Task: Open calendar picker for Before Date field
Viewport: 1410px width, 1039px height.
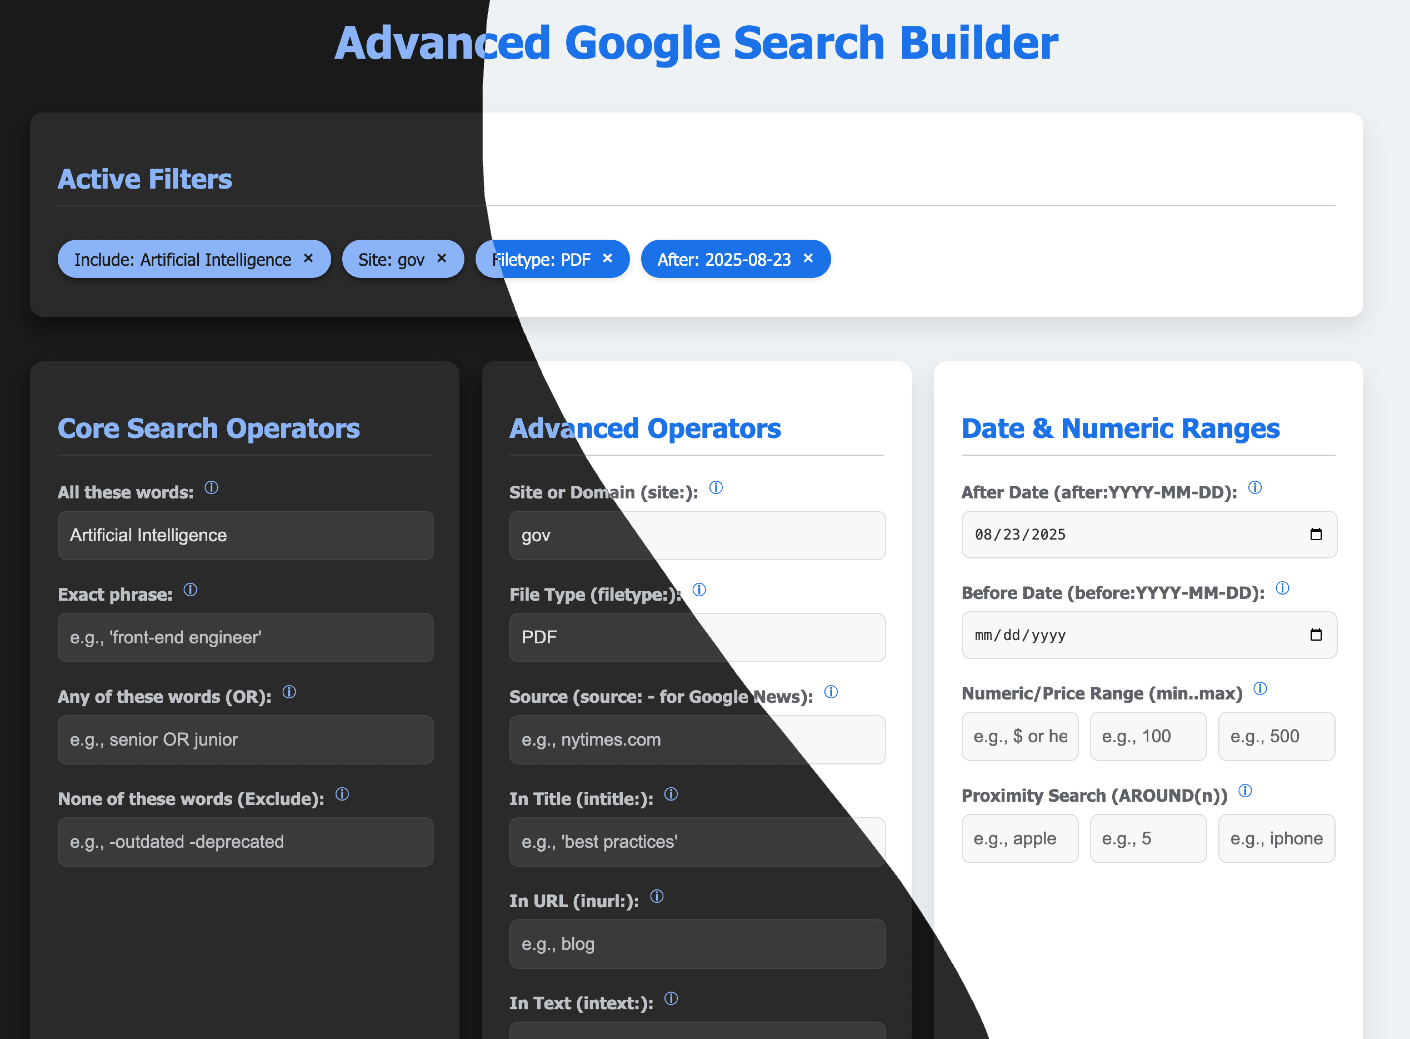Action: (x=1316, y=635)
